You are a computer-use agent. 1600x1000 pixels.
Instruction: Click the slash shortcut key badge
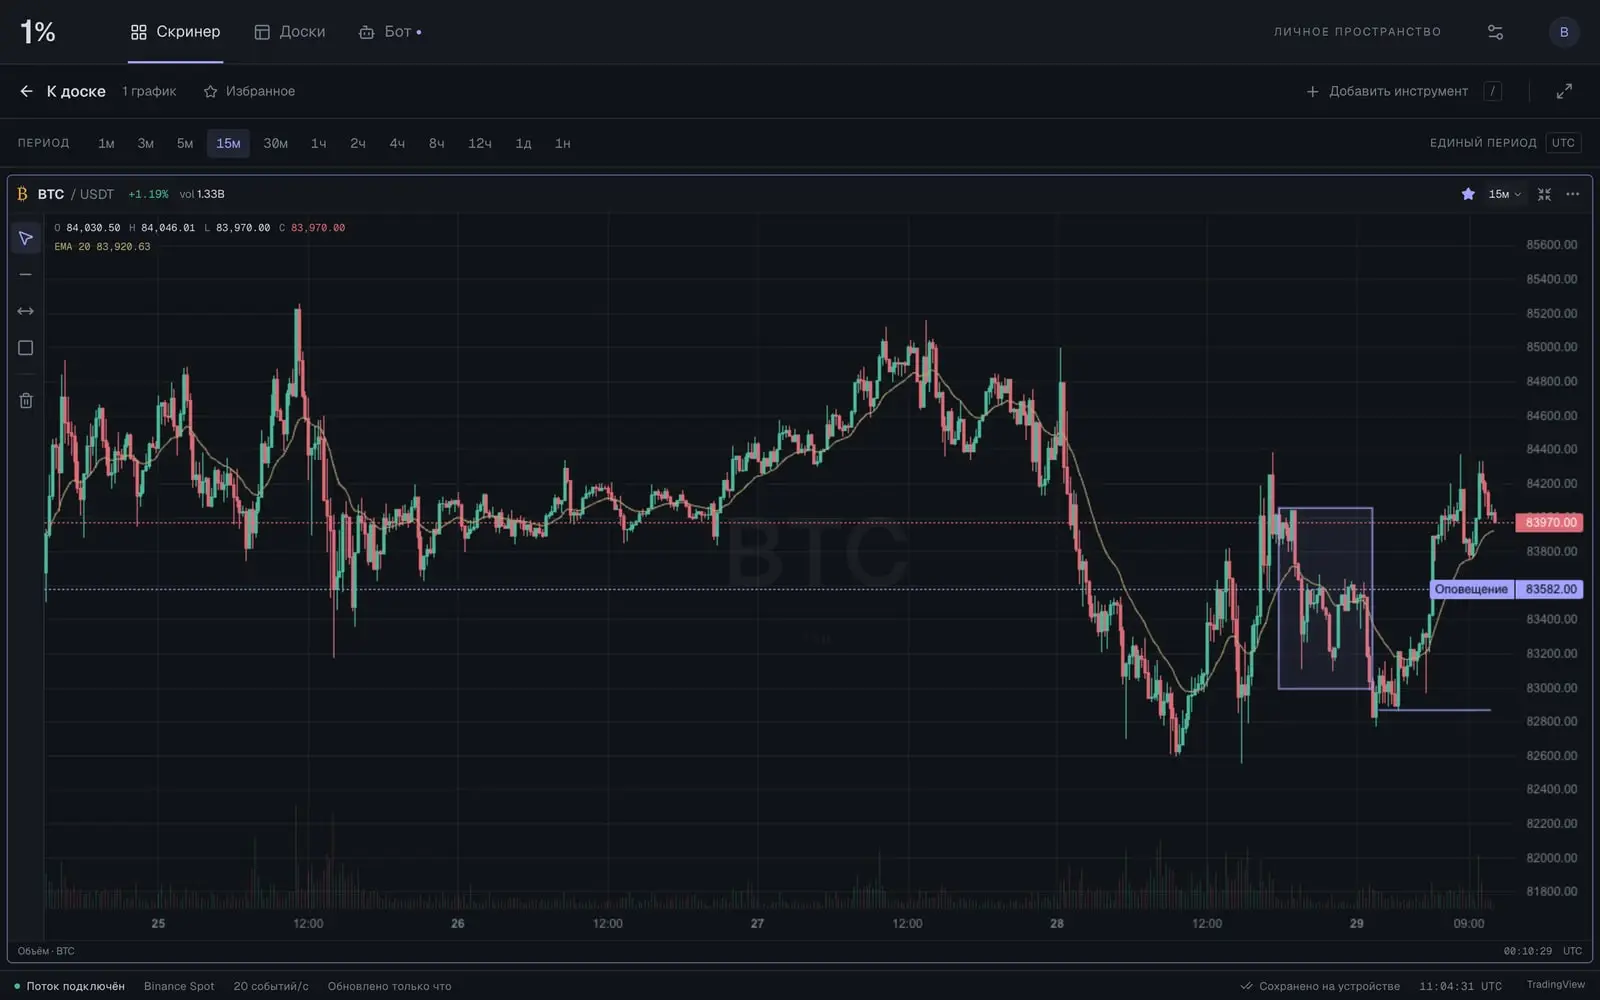1492,91
